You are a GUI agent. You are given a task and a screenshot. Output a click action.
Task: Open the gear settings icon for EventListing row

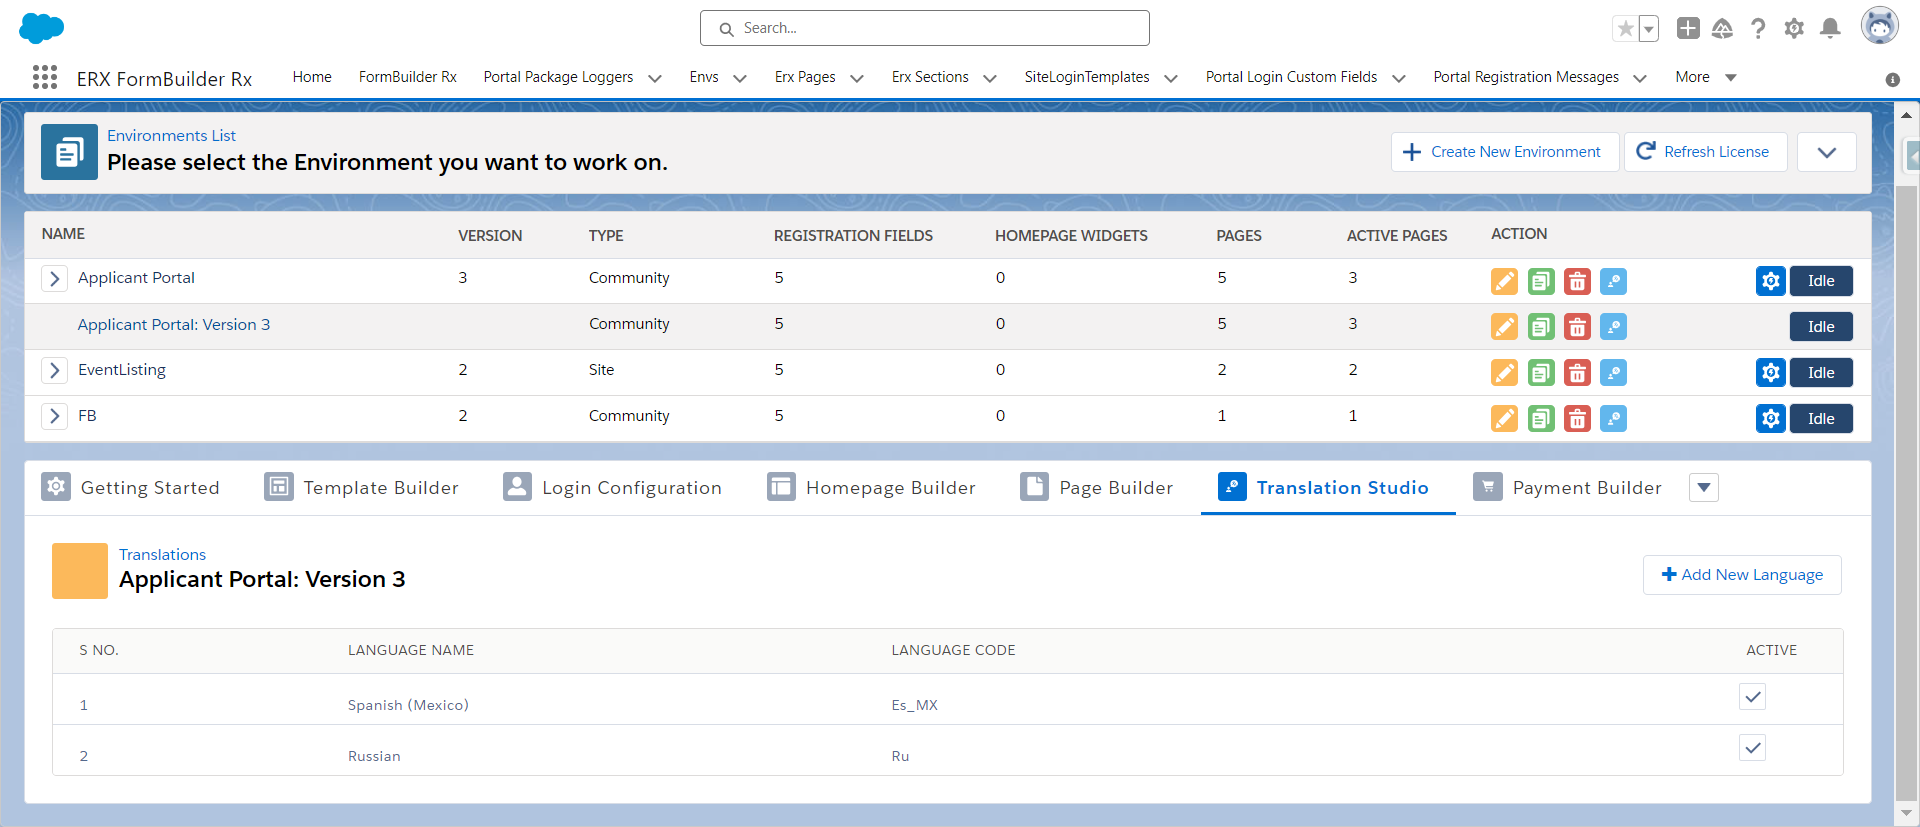pyautogui.click(x=1770, y=373)
